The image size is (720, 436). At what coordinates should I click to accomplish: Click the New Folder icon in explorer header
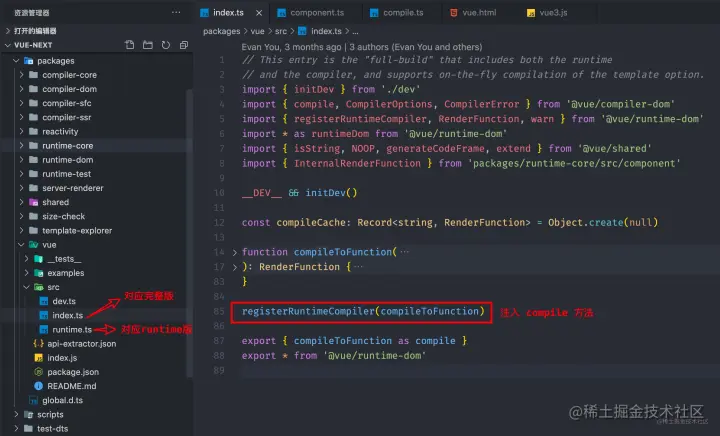point(147,45)
